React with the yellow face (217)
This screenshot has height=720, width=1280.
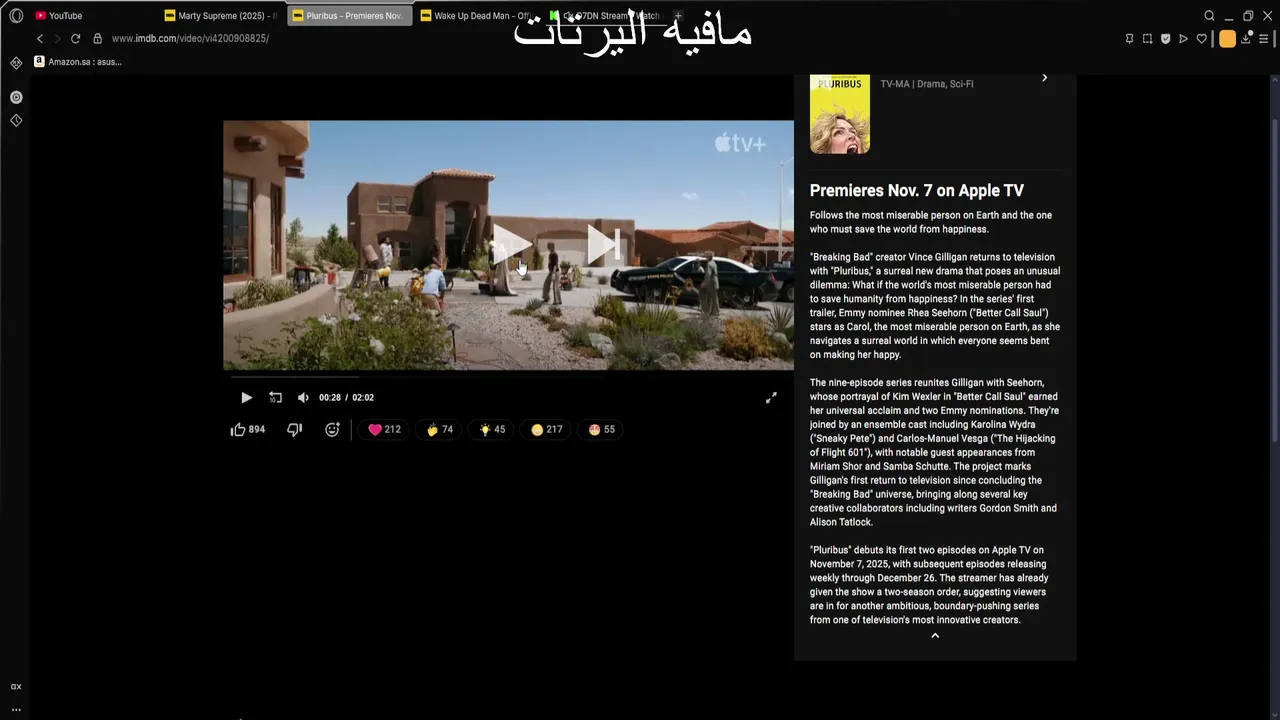click(x=546, y=429)
